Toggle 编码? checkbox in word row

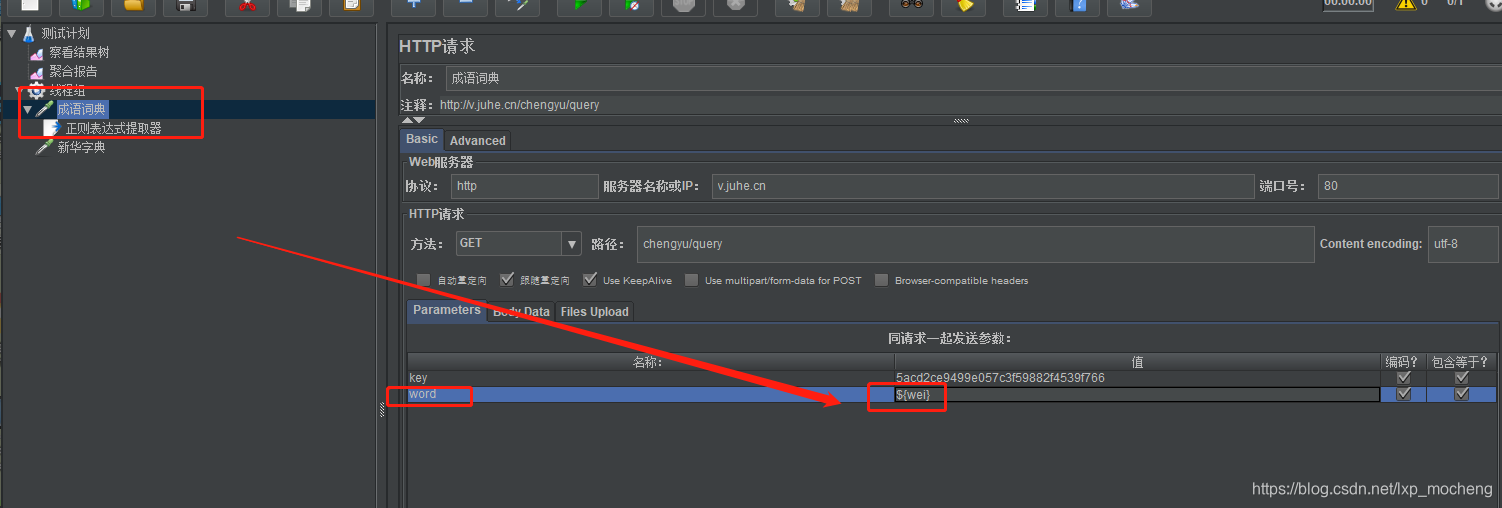(x=1404, y=394)
